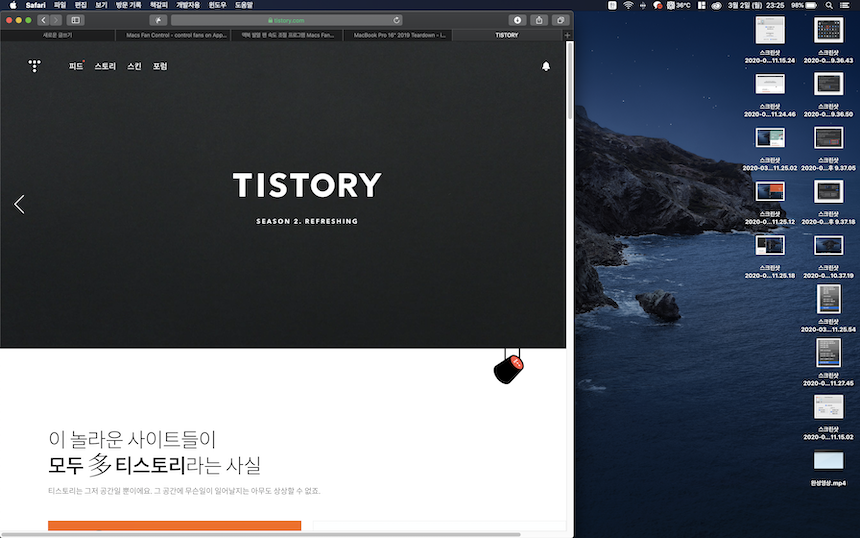This screenshot has width=860, height=538.
Task: Click the Safari vertical scrollbar
Action: point(570,80)
